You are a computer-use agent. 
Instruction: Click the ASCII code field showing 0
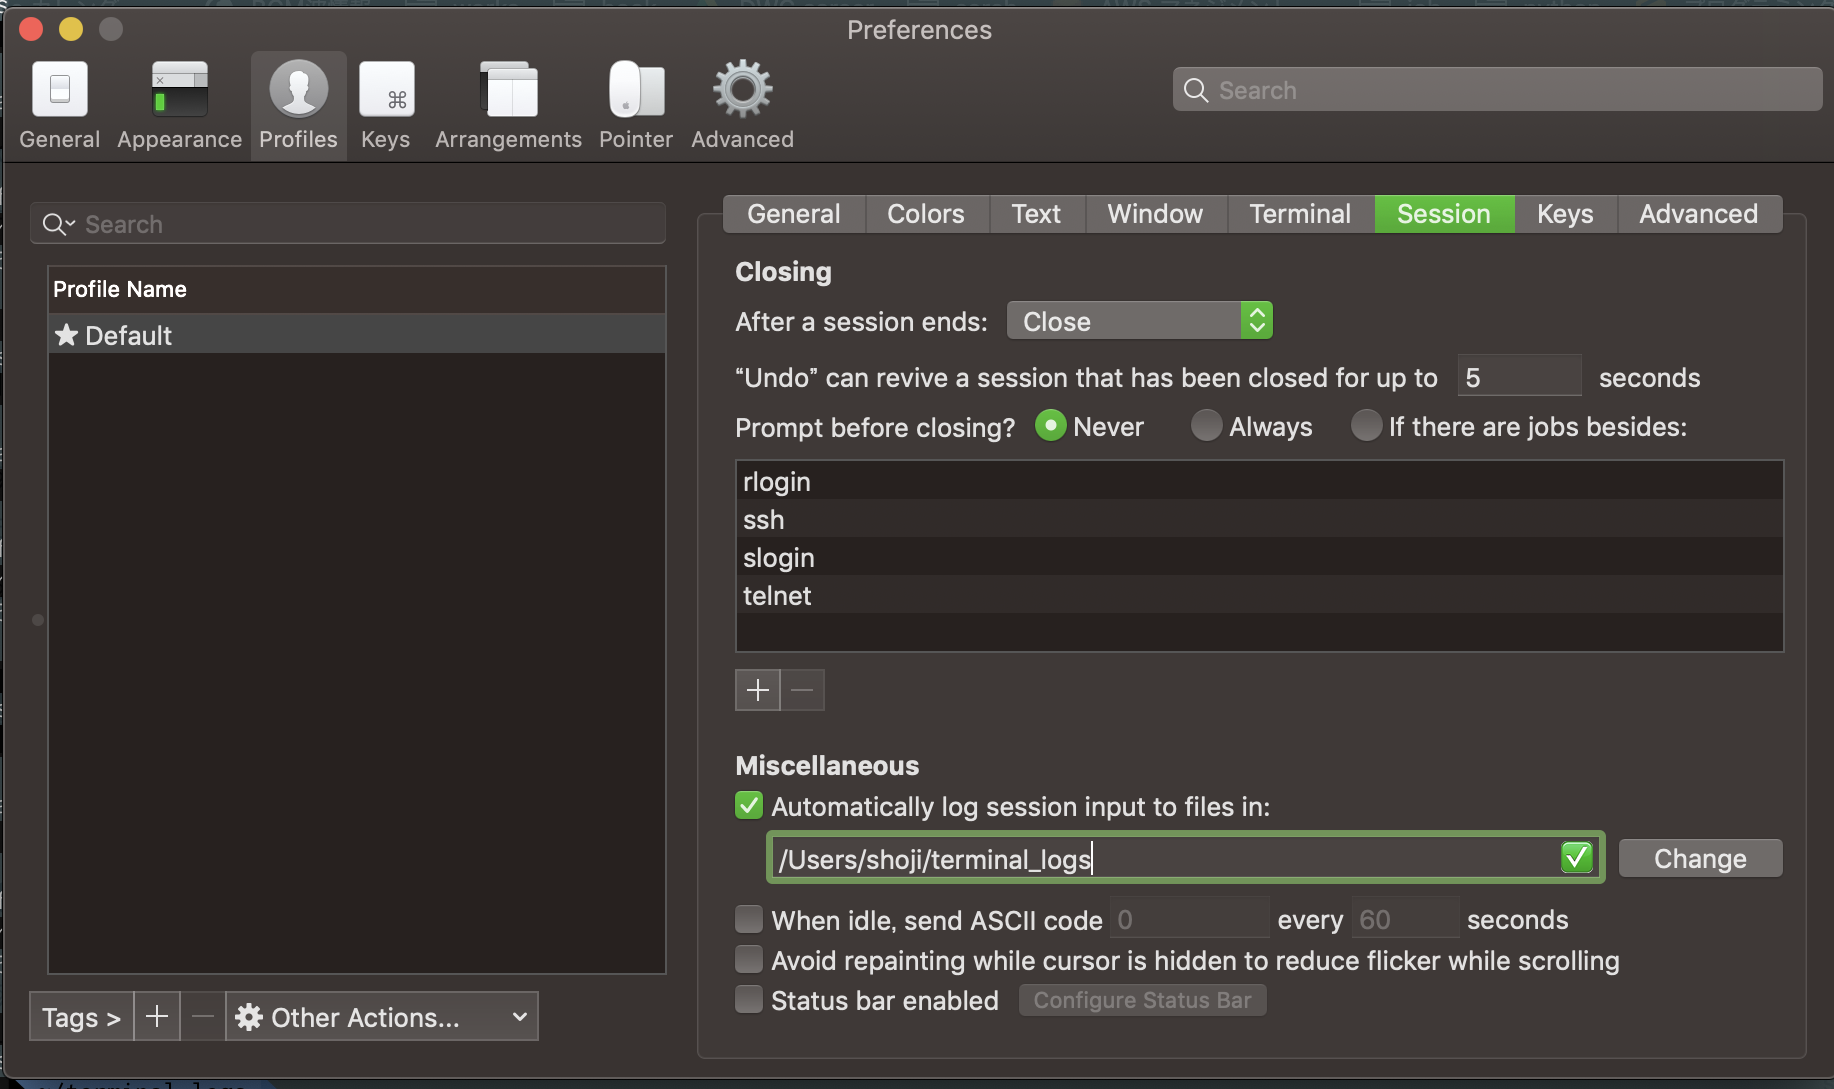coord(1189,919)
